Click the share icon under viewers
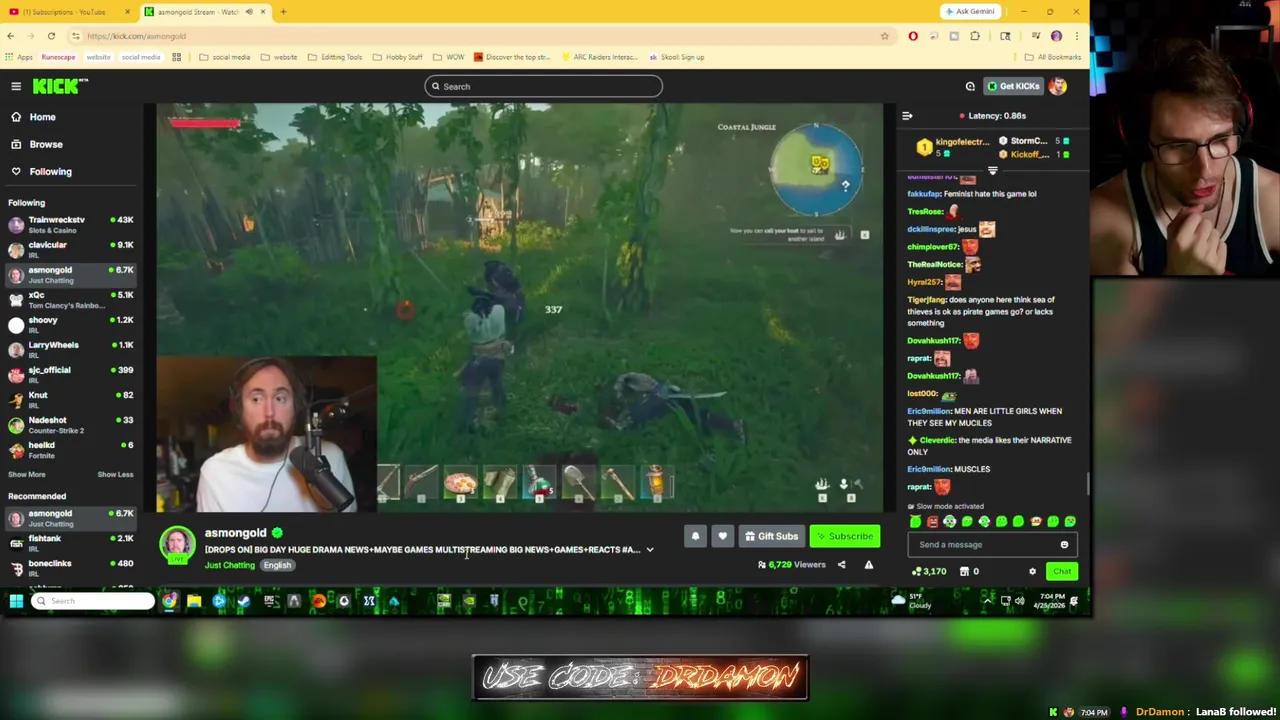The image size is (1280, 720). click(841, 565)
